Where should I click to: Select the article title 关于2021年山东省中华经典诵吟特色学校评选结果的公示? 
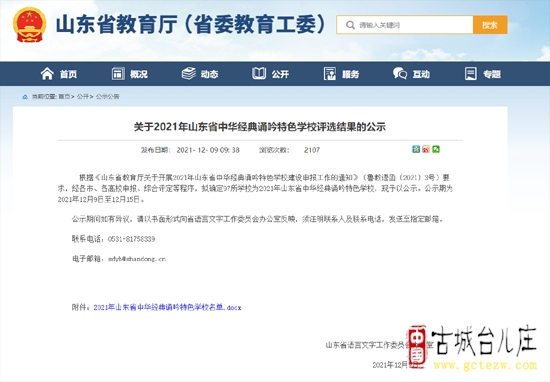(260, 127)
